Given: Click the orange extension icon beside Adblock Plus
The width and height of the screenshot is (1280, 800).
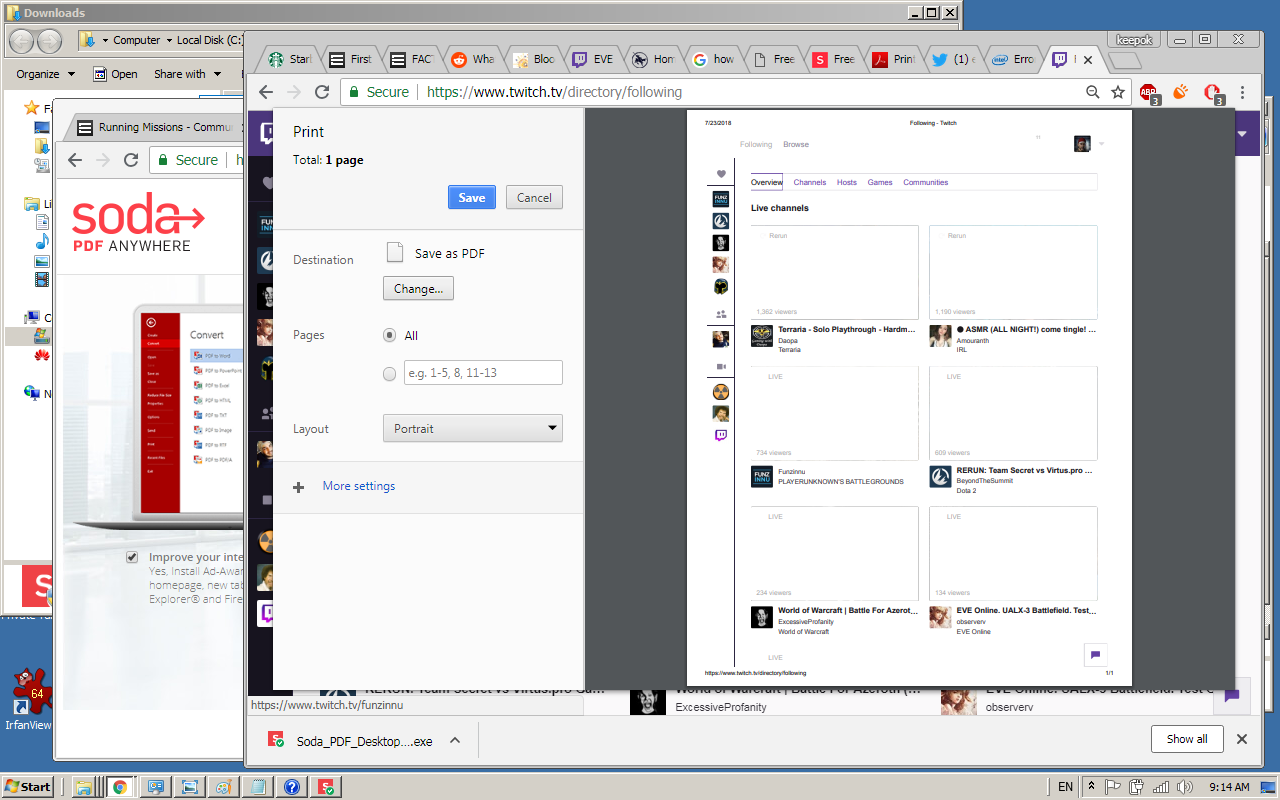Looking at the screenshot, I should coord(1181,92).
